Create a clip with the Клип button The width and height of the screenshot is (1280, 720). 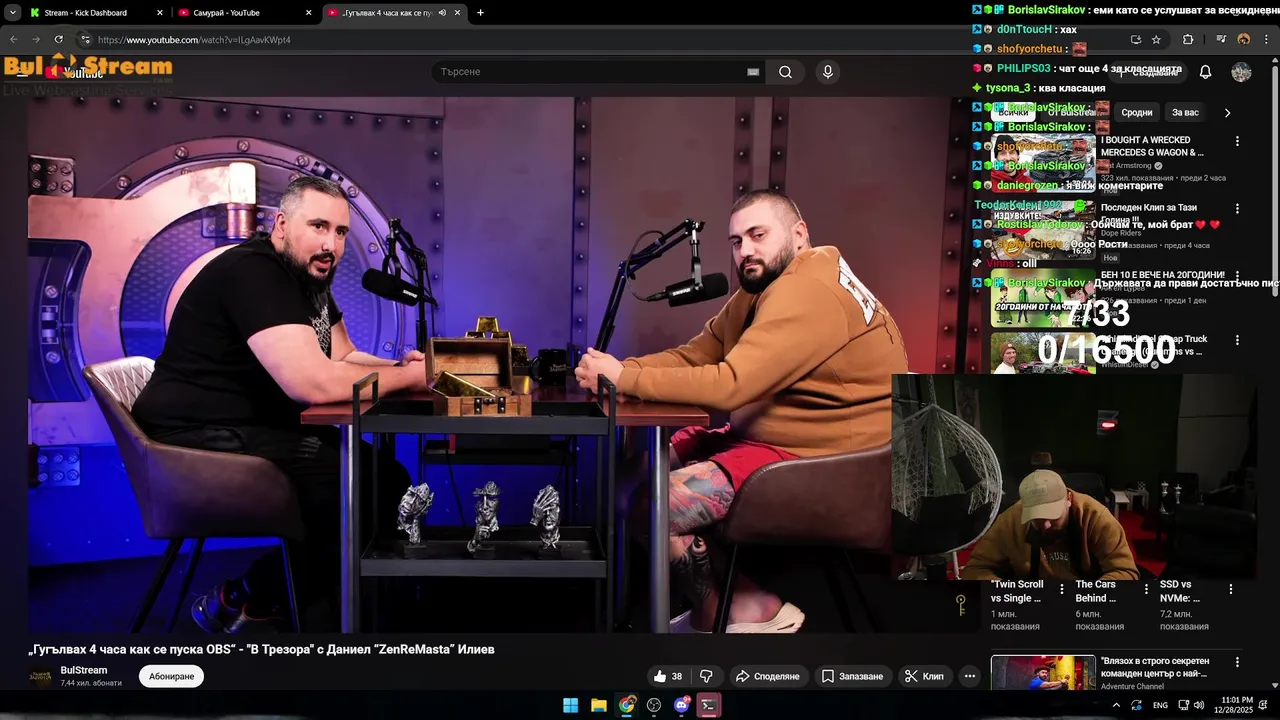click(x=924, y=676)
